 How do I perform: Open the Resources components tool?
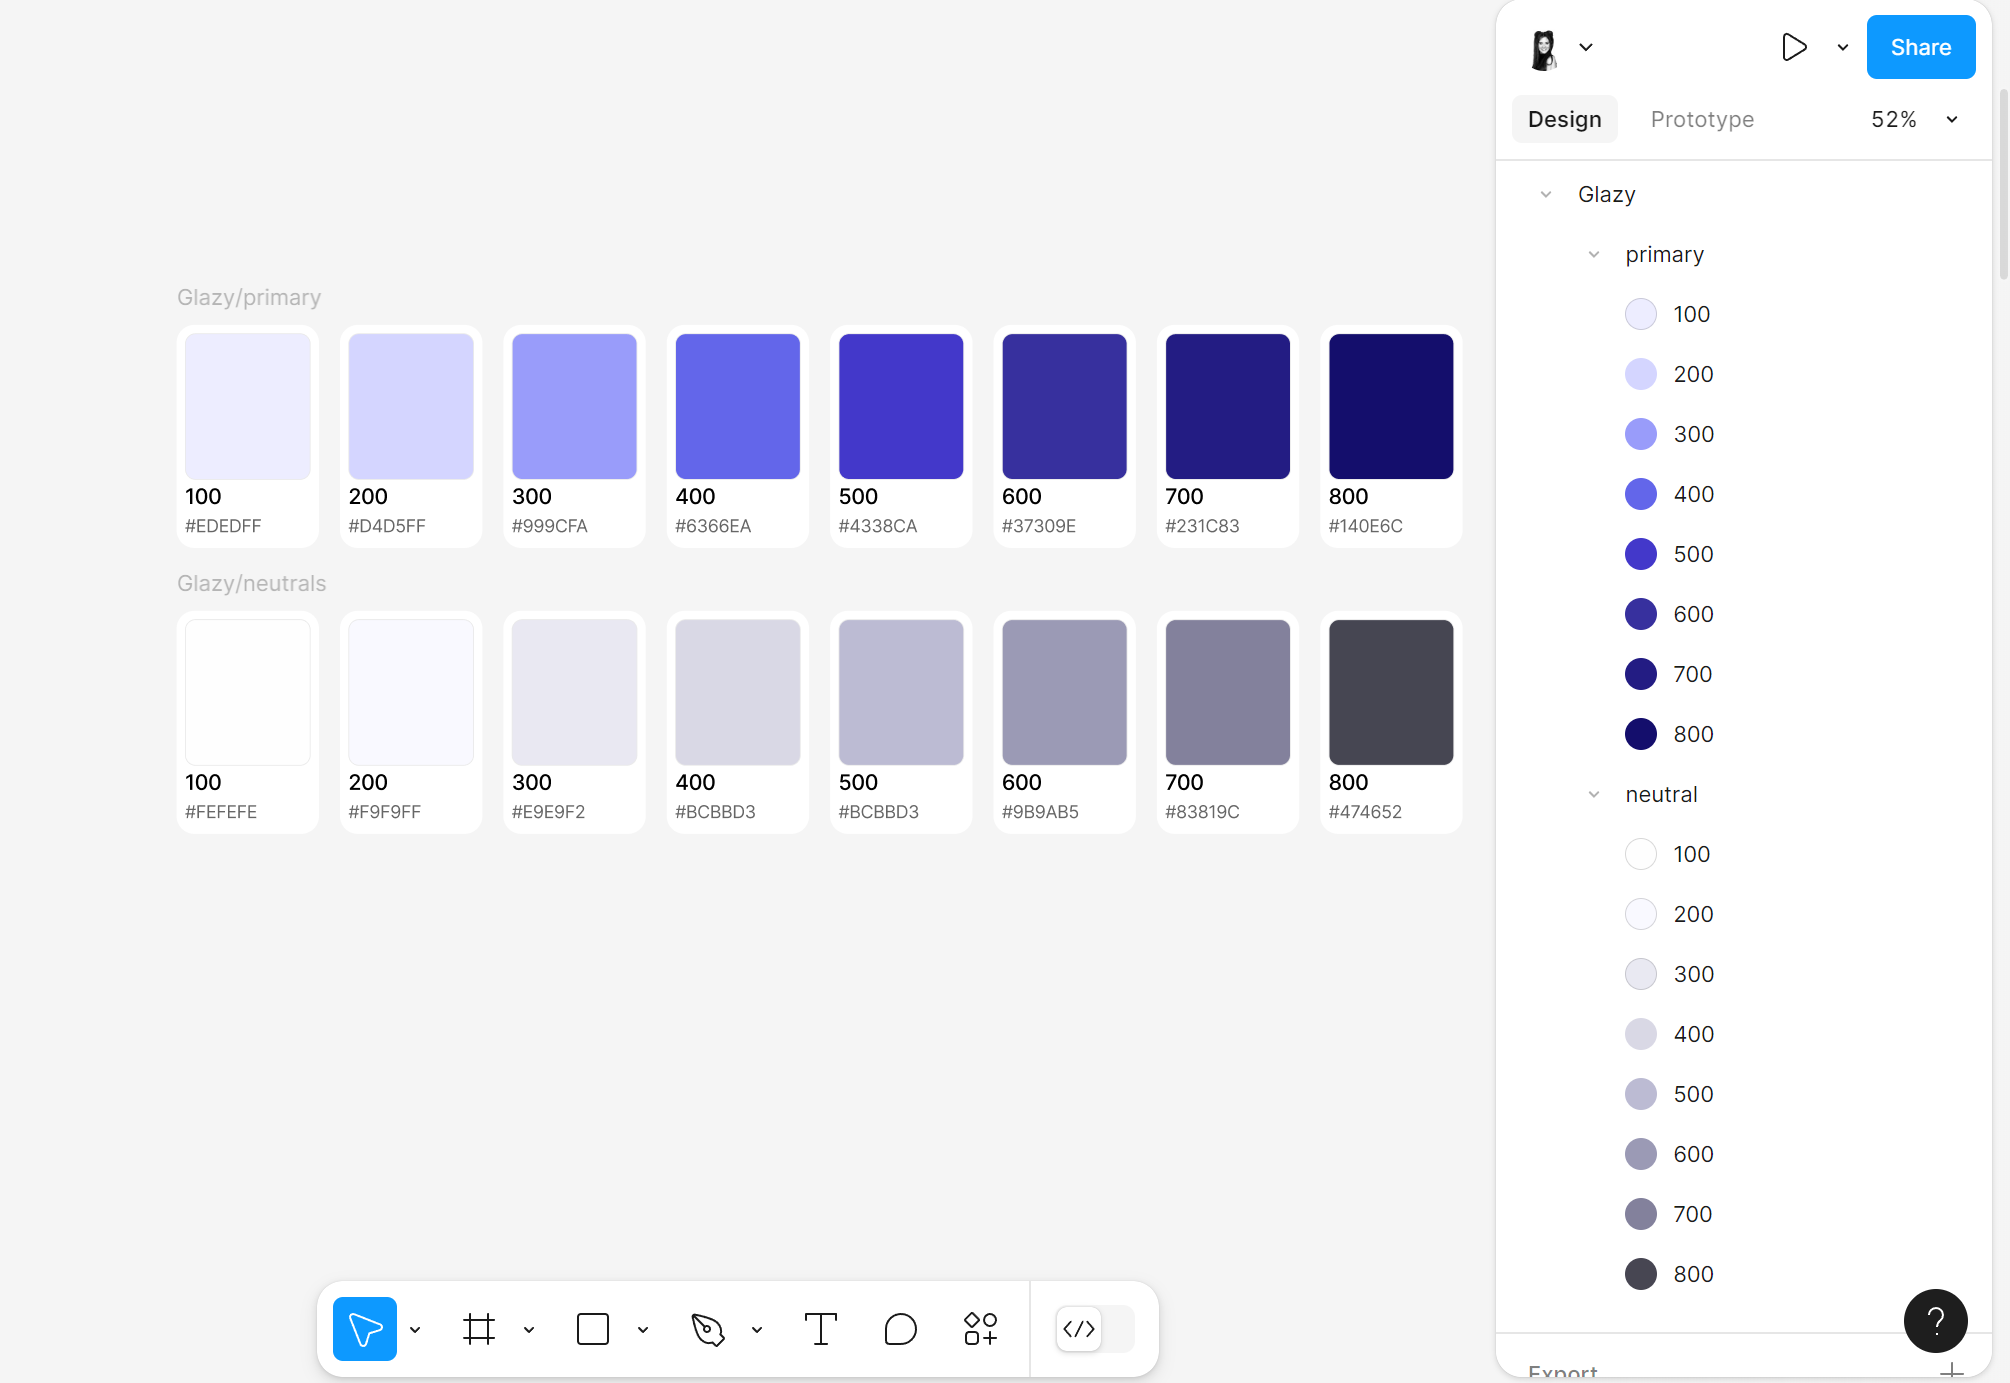(x=980, y=1329)
